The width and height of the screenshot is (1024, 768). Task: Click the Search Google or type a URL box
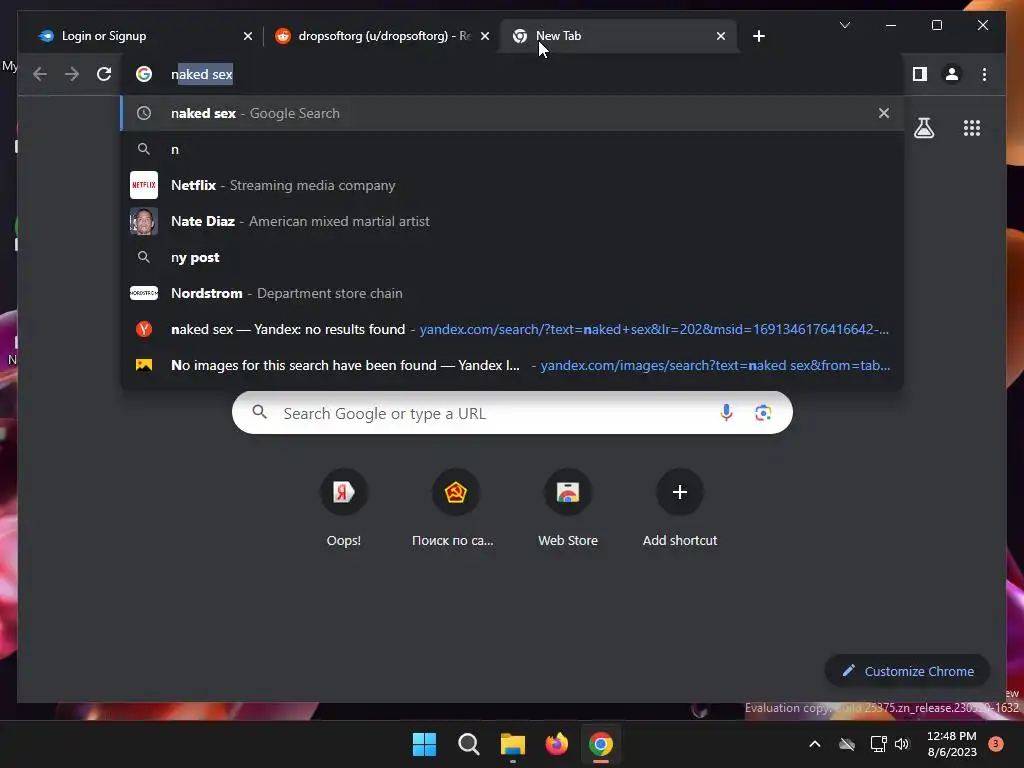[x=512, y=413]
